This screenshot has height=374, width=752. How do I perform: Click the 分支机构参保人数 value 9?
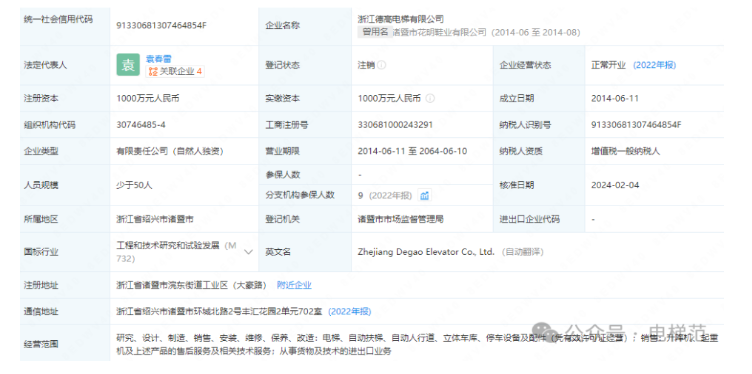coord(360,195)
